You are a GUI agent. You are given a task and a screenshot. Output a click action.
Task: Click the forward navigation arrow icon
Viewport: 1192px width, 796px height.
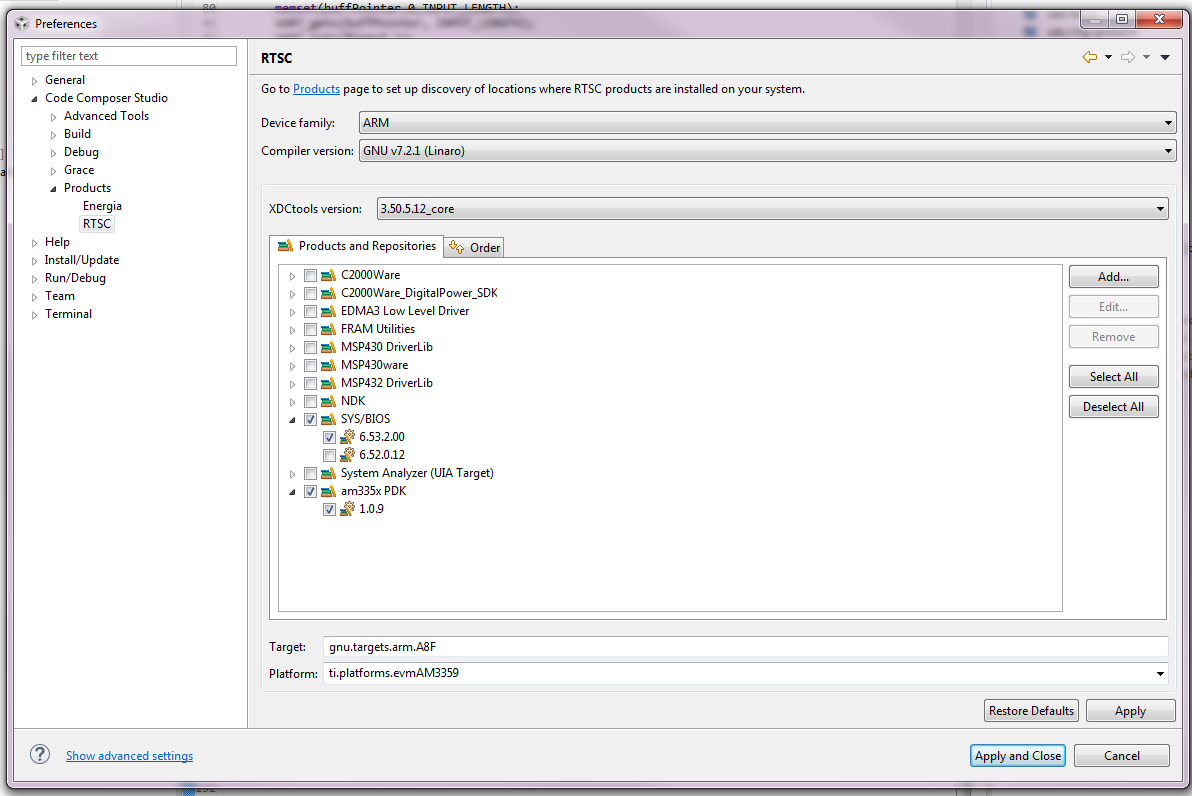1128,57
